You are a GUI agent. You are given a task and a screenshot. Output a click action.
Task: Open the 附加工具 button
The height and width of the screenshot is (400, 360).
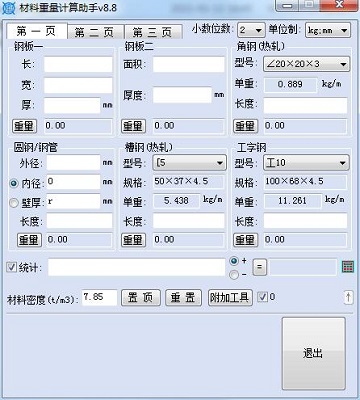click(x=230, y=297)
